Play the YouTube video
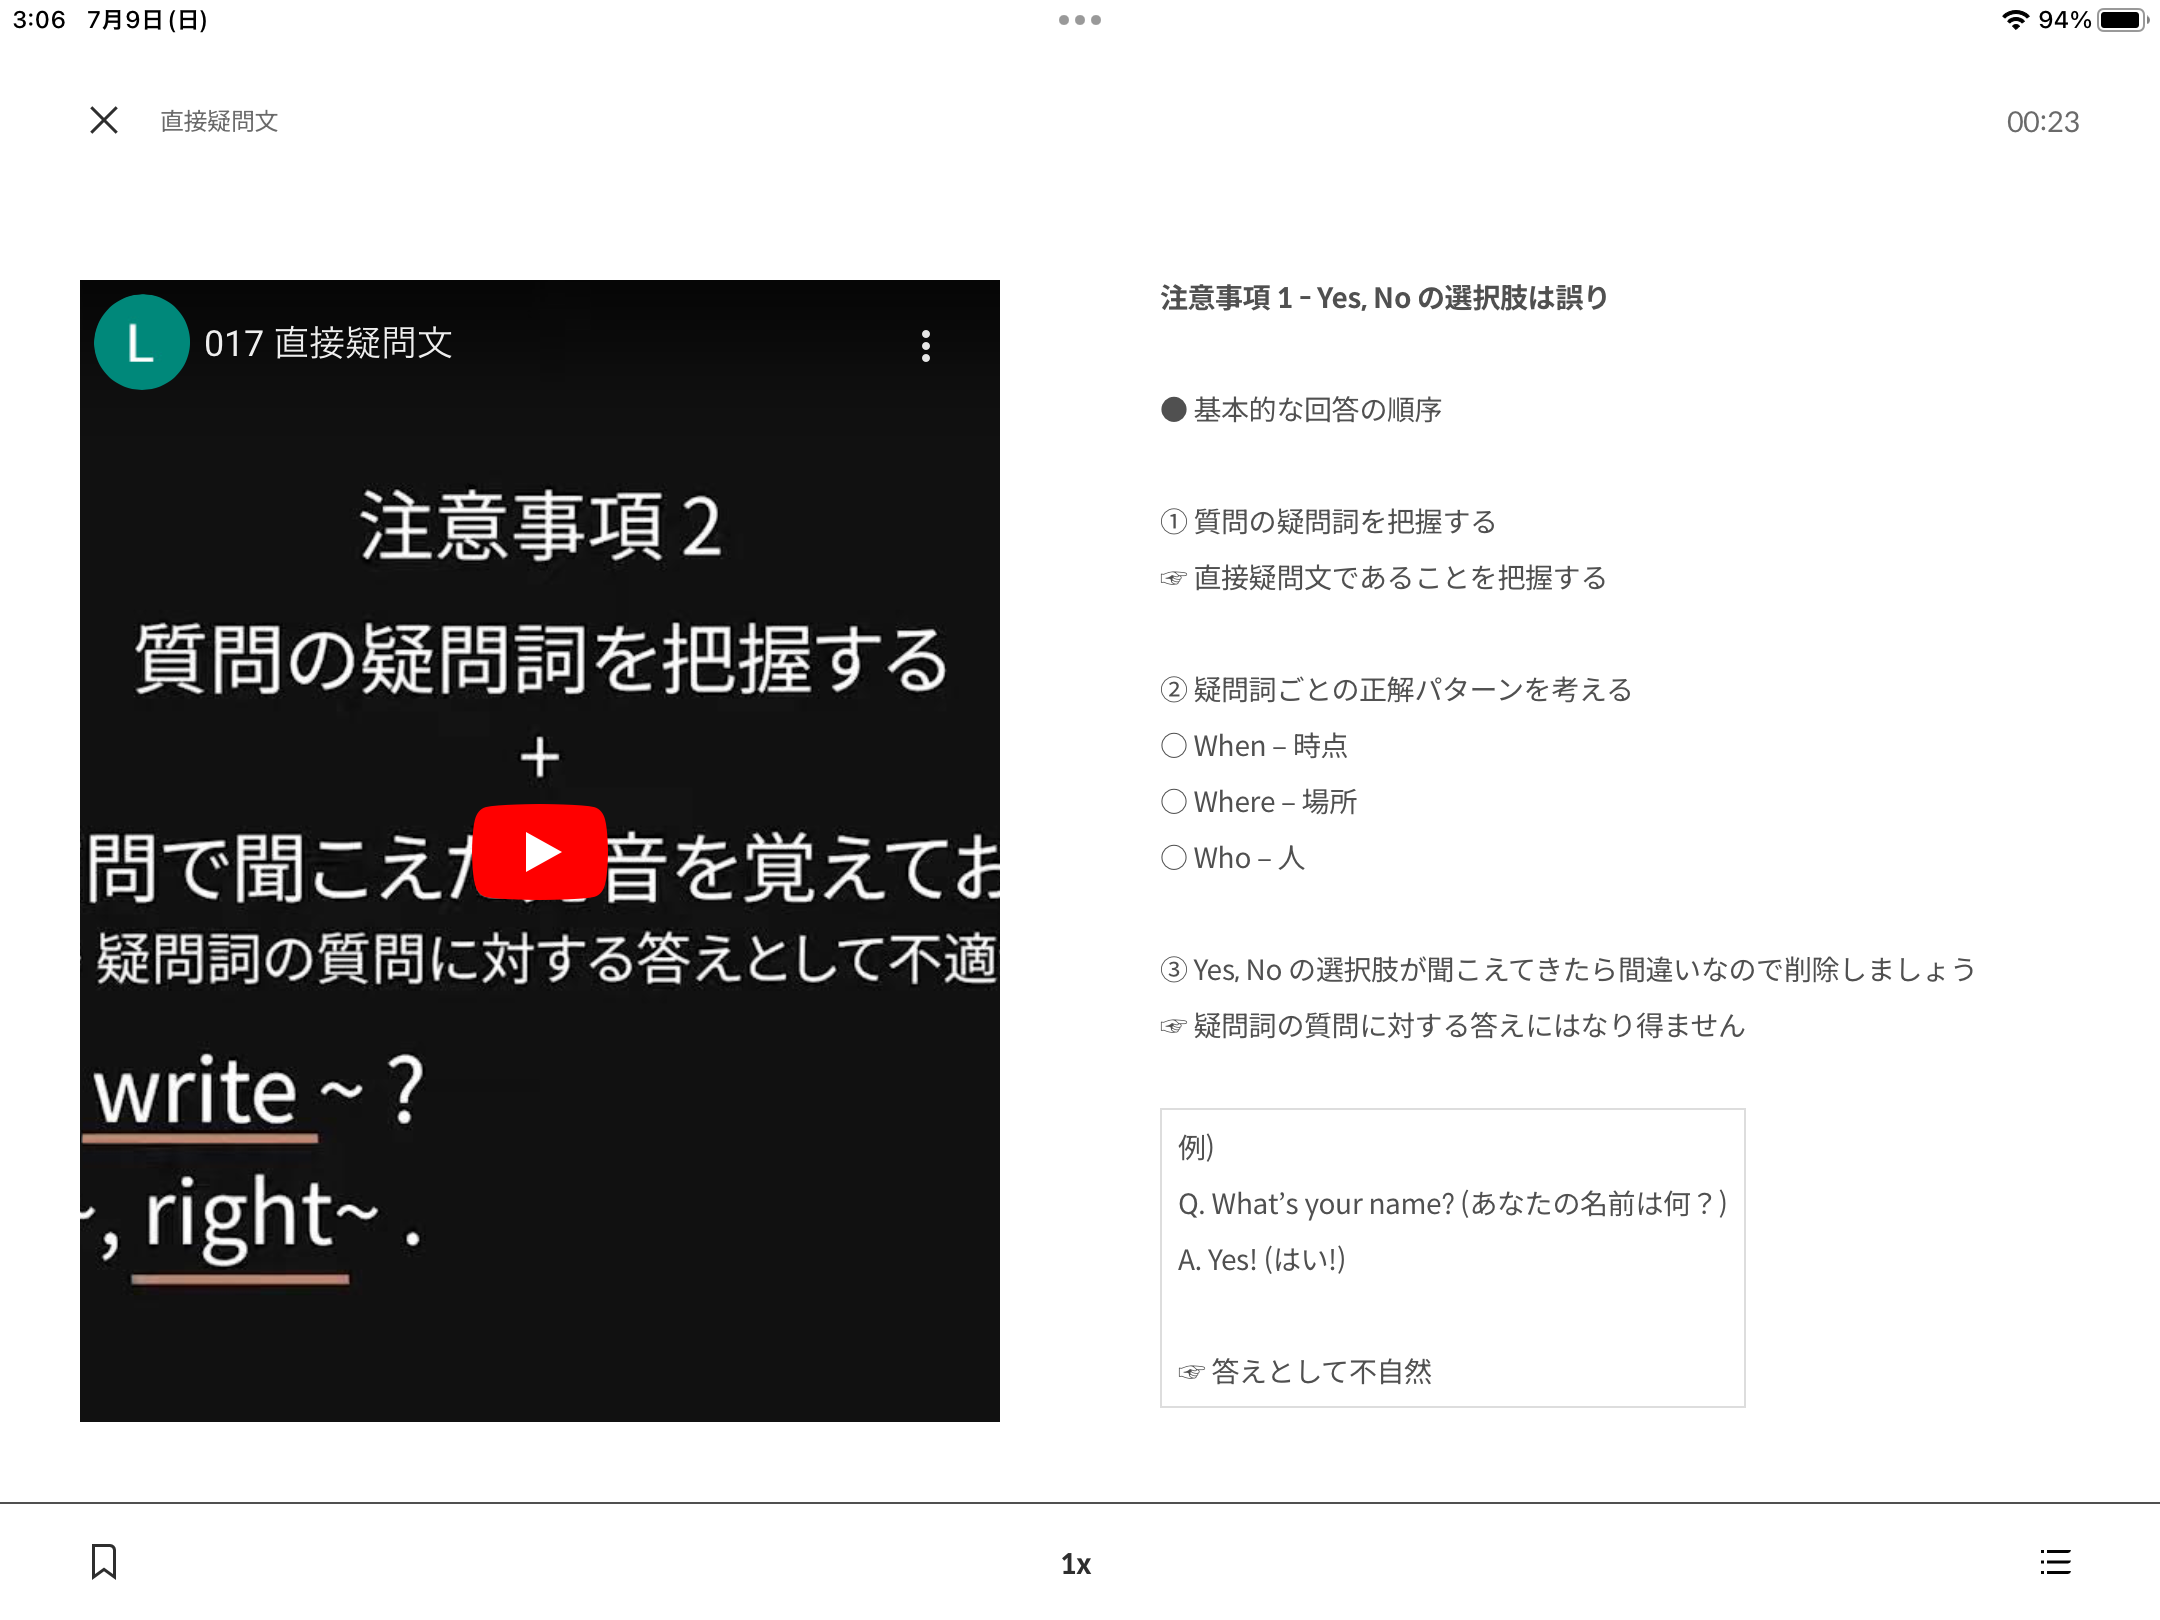2160x1620 pixels. (x=540, y=852)
